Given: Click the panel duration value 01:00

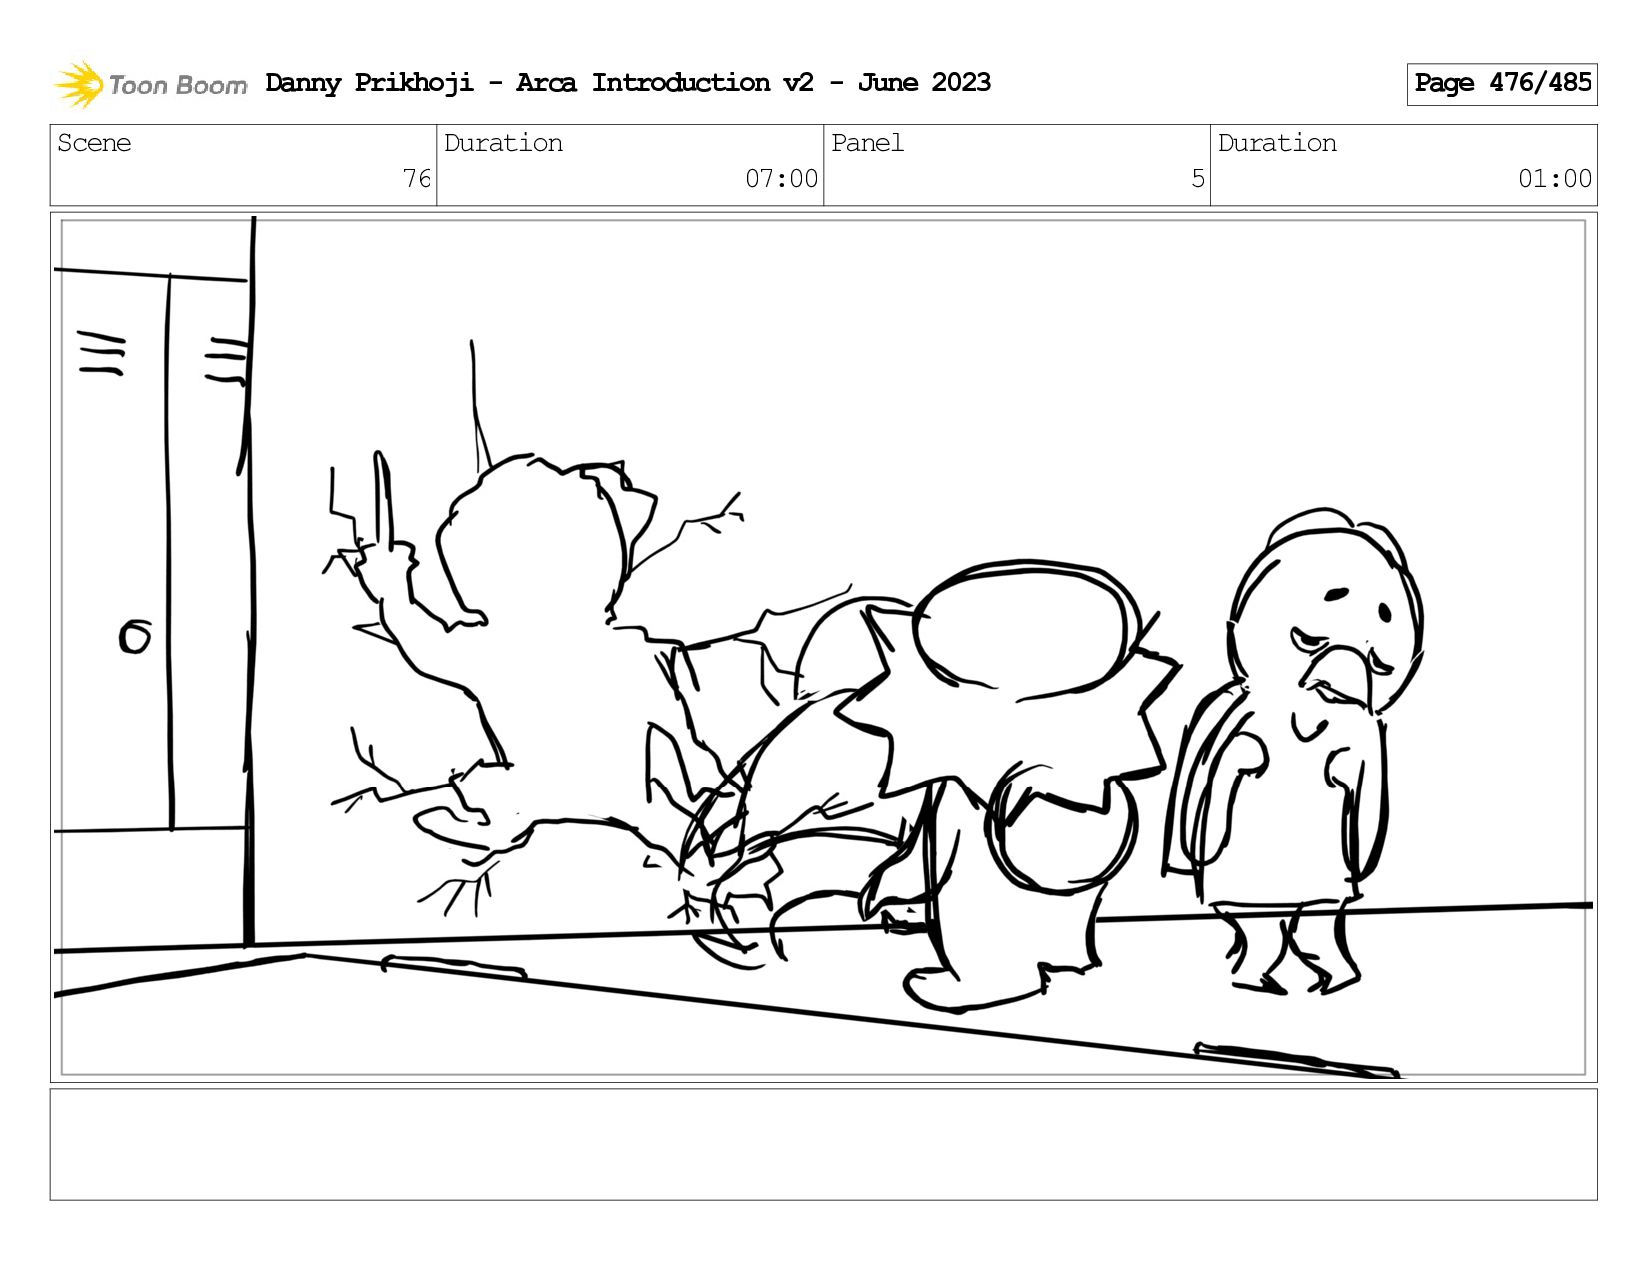Looking at the screenshot, I should coord(1555,179).
